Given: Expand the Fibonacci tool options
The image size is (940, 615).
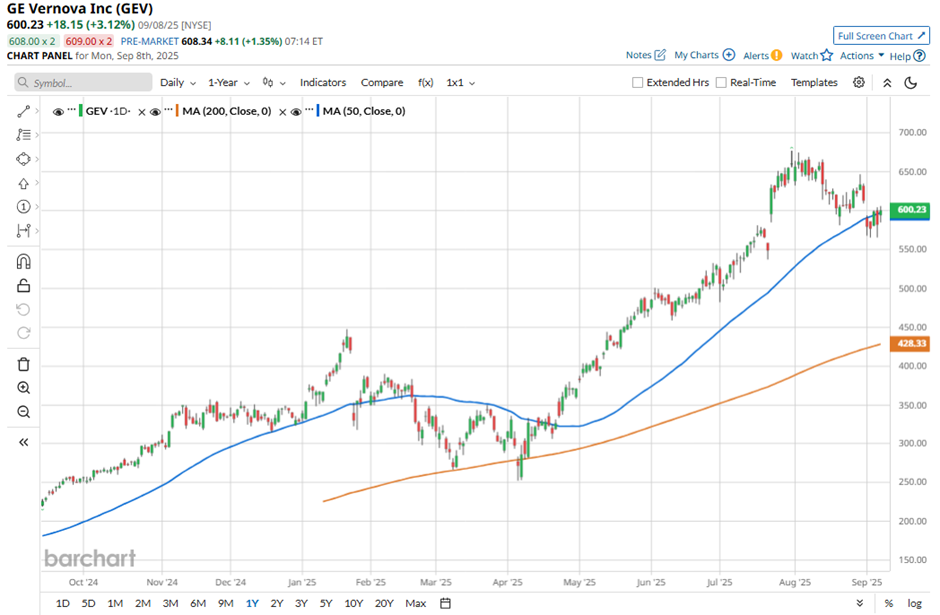Looking at the screenshot, I should 37,135.
